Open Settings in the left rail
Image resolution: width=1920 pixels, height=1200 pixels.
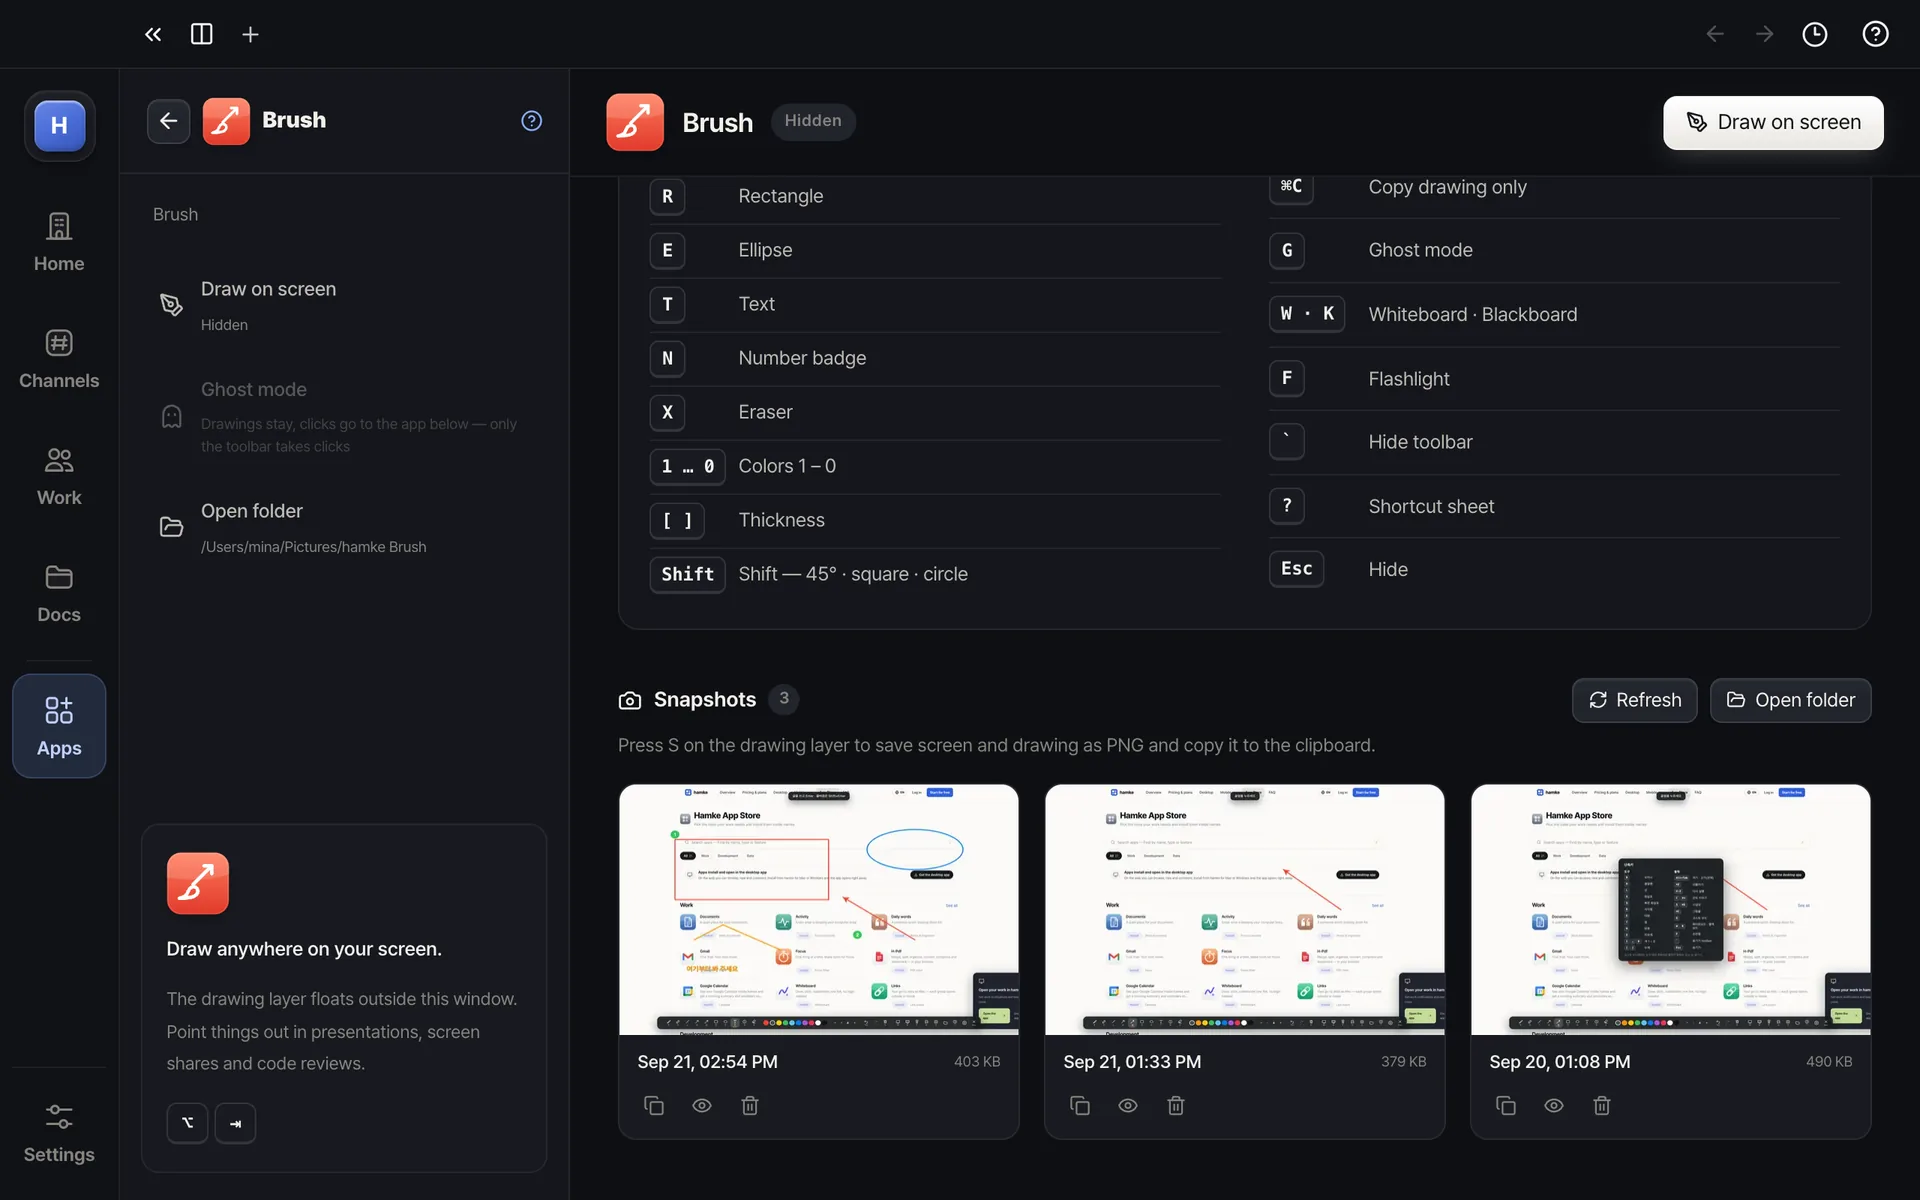coord(59,1134)
